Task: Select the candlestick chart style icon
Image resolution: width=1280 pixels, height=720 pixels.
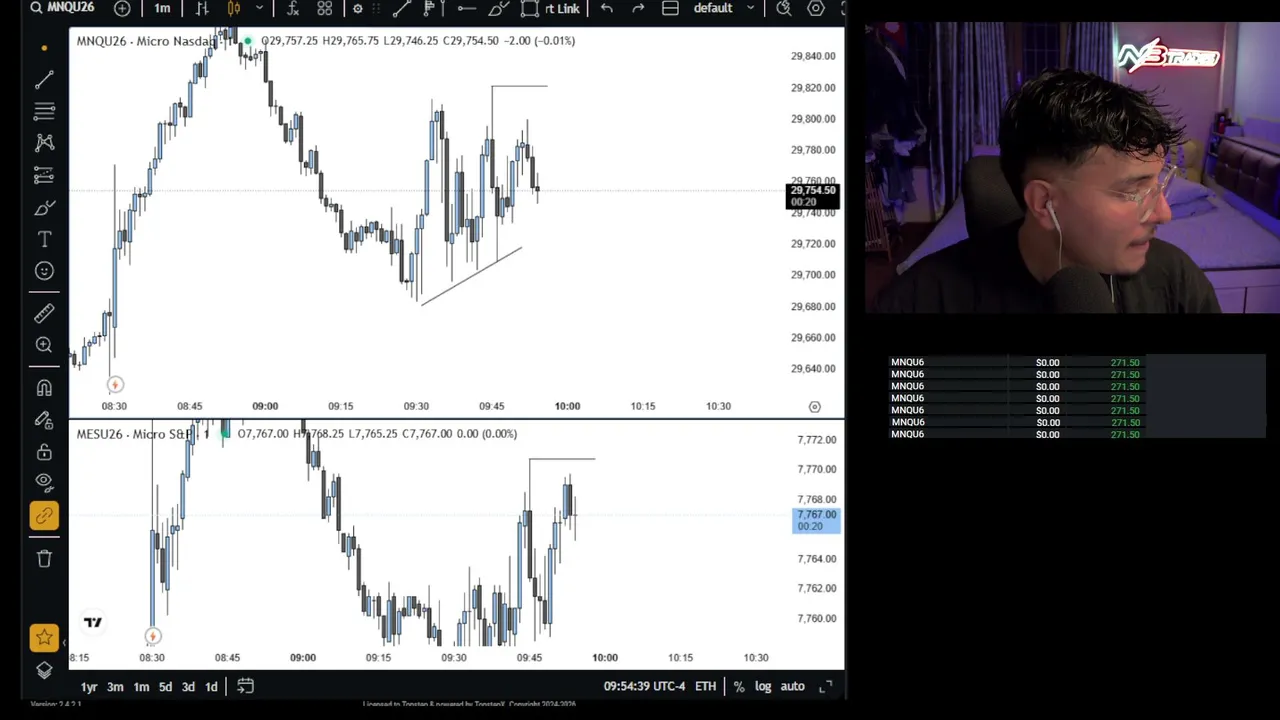Action: 234,8
